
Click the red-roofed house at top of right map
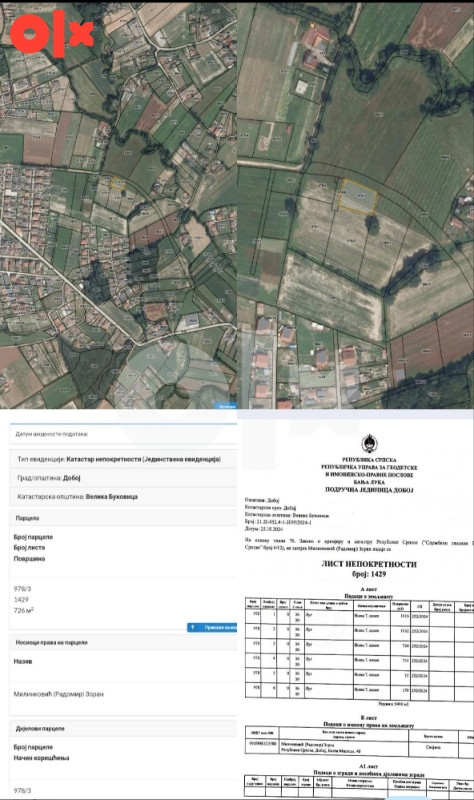[x=315, y=38]
